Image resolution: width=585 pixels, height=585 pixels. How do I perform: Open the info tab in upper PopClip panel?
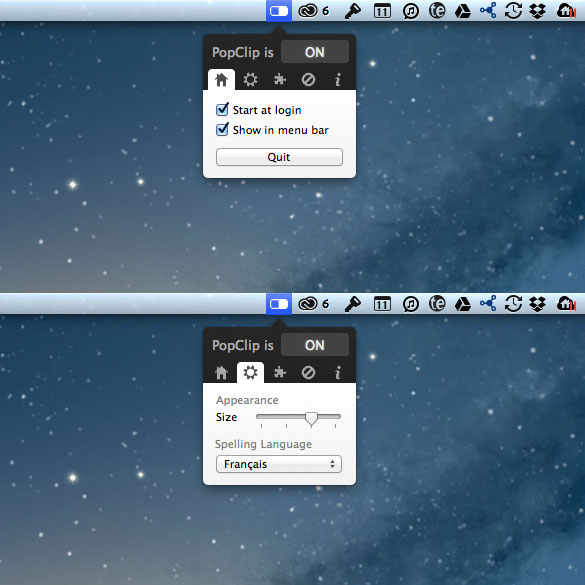338,79
